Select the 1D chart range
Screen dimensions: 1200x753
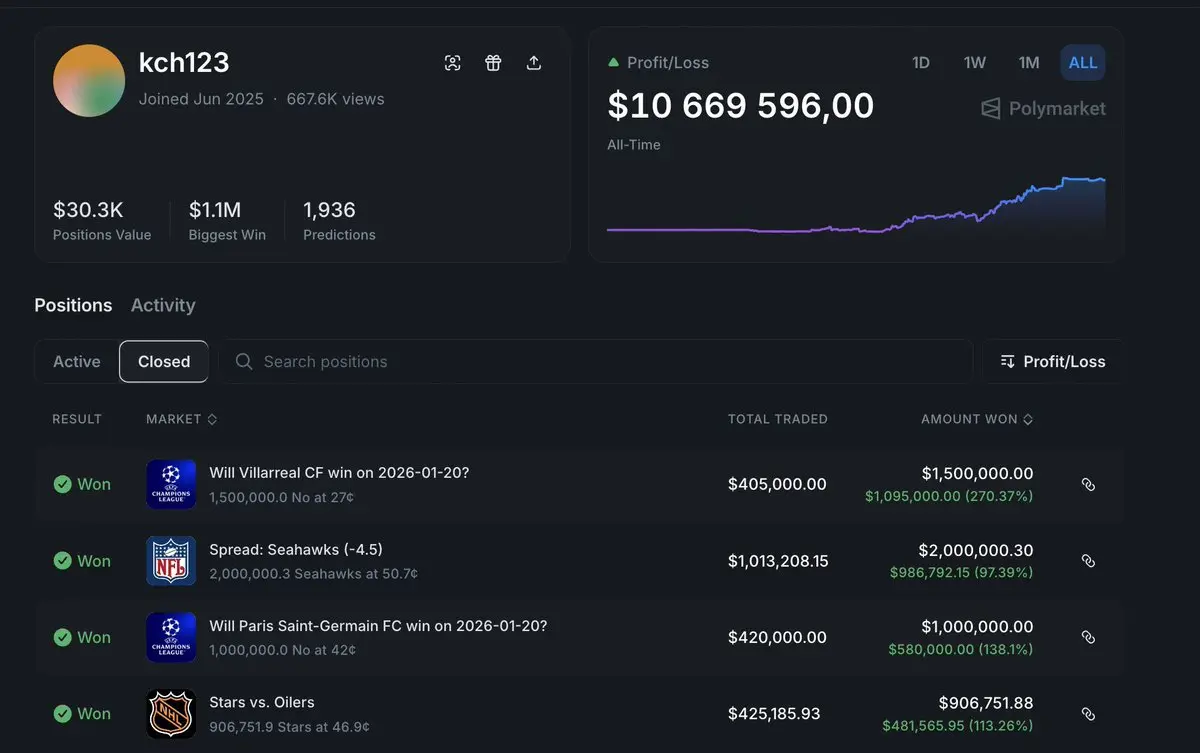click(921, 62)
